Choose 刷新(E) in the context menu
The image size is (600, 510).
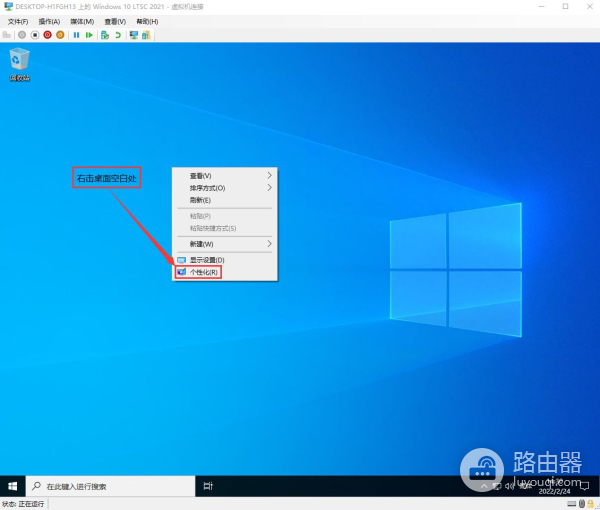coord(225,200)
